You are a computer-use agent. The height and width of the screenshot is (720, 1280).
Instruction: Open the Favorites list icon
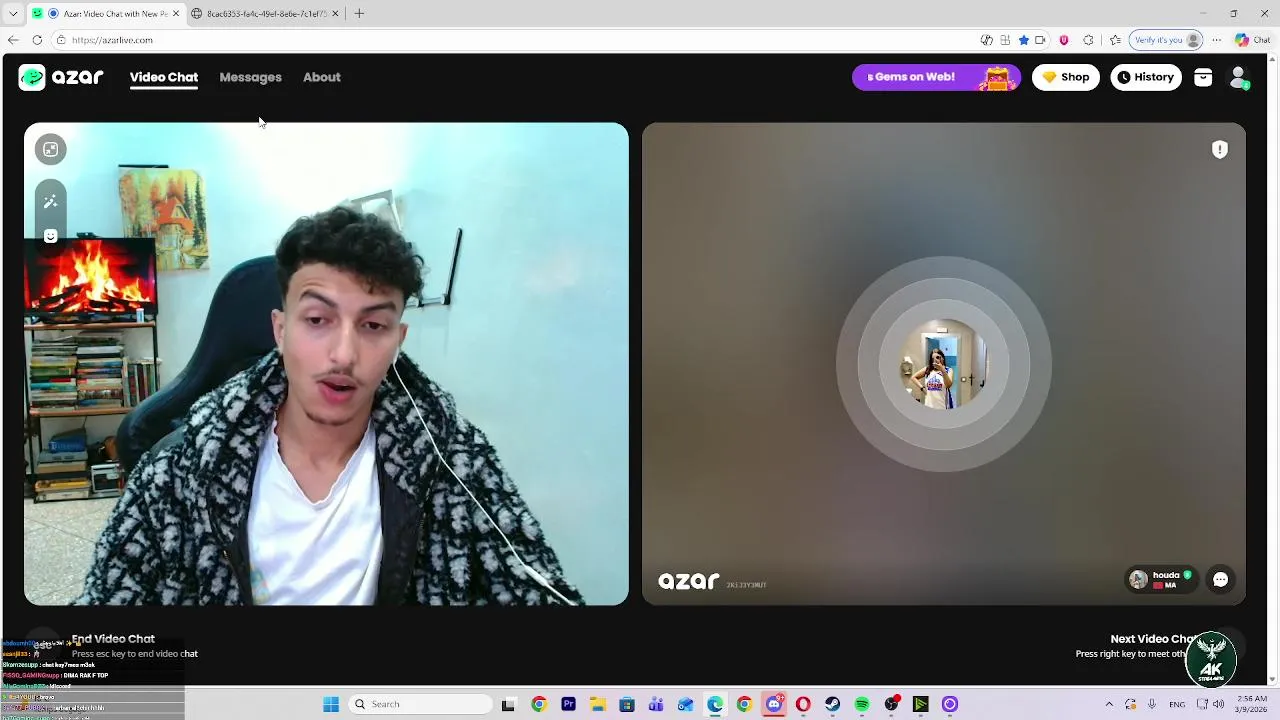1115,40
